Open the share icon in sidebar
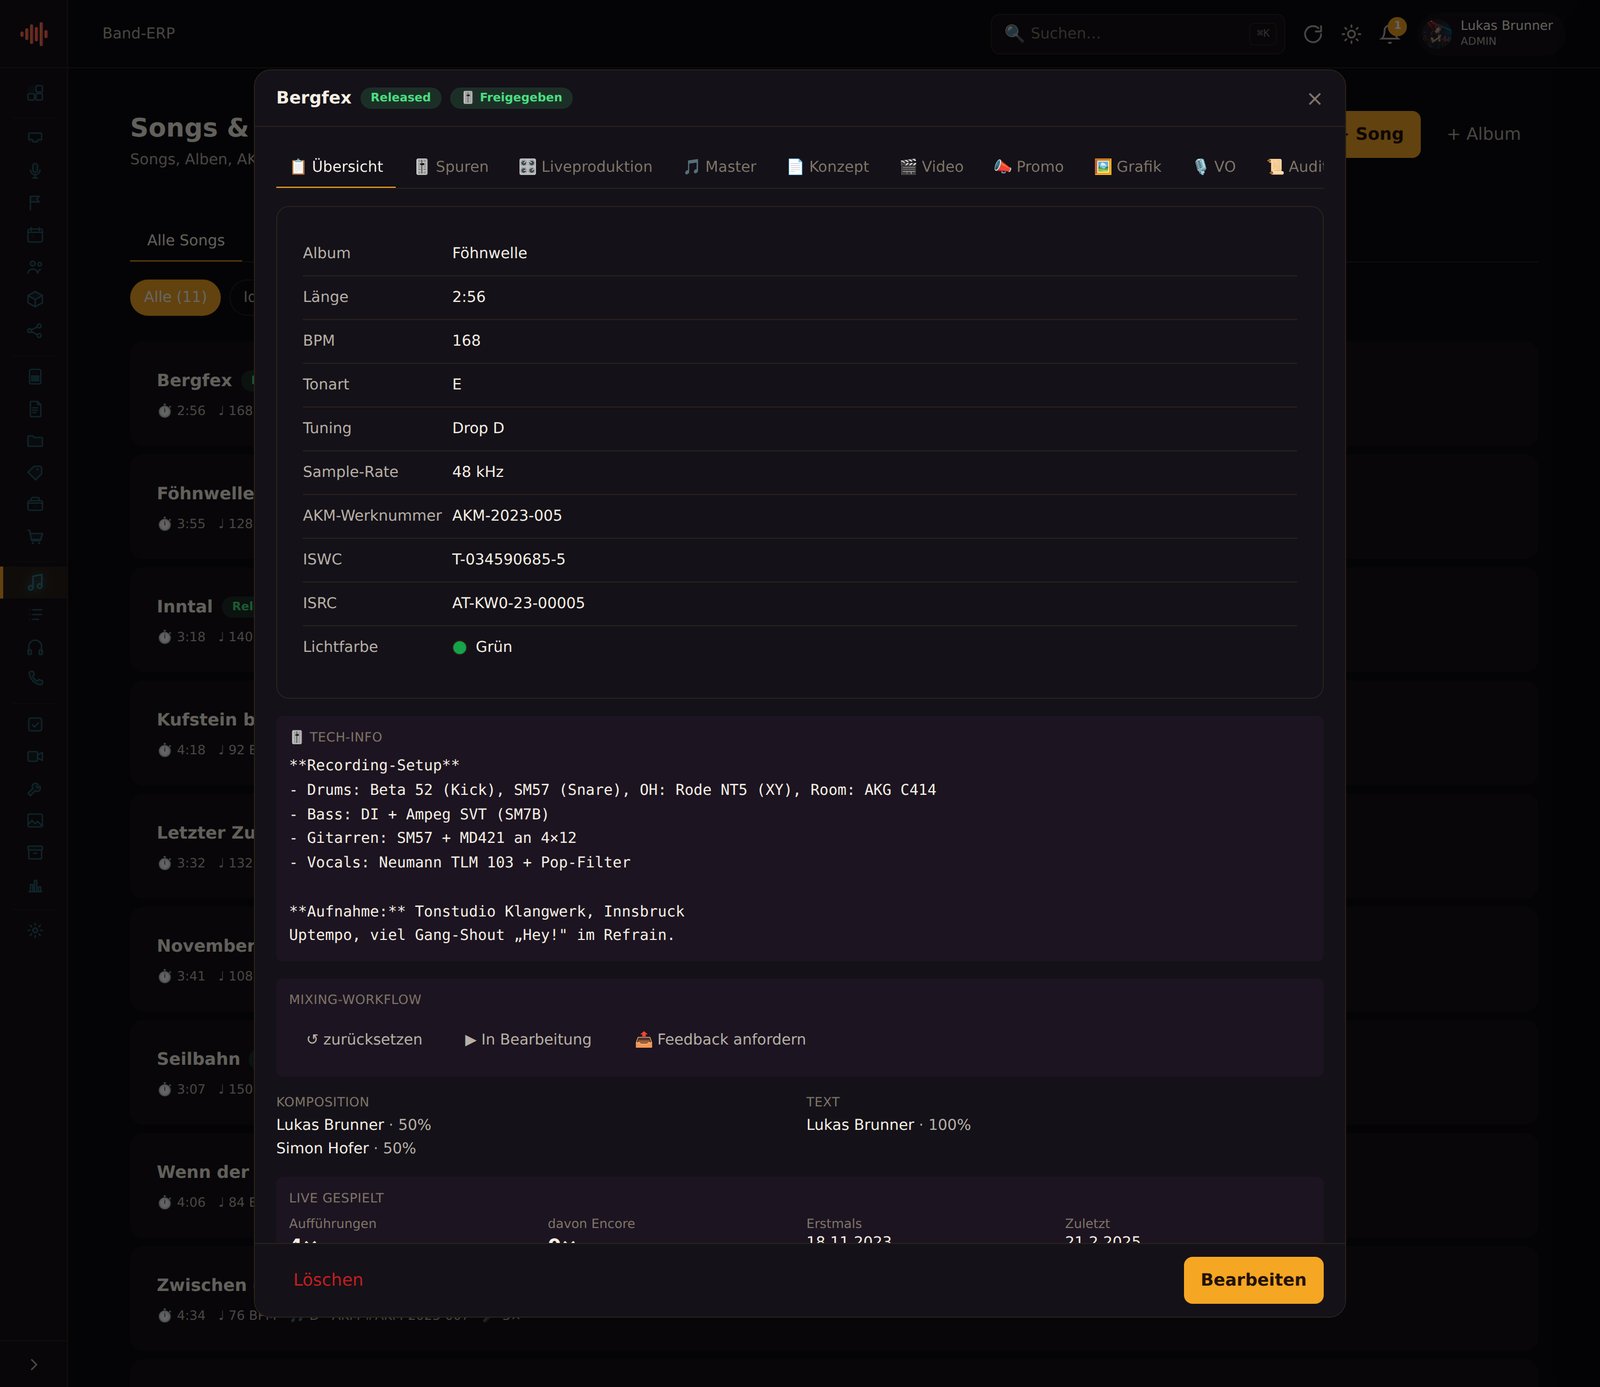1600x1387 pixels. point(35,331)
